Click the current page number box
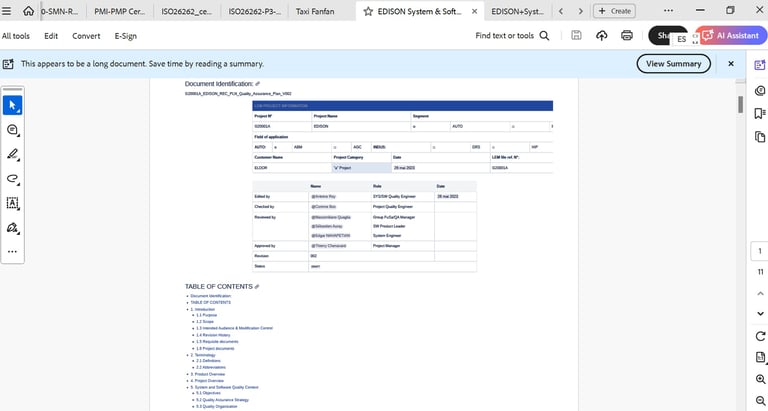Screen dimensions: 768x411 click(x=760, y=251)
